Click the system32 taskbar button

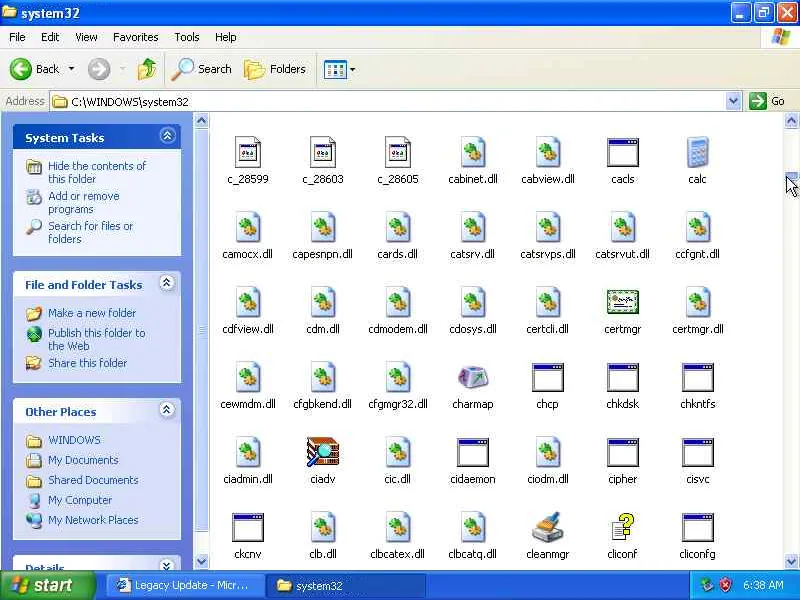346,585
